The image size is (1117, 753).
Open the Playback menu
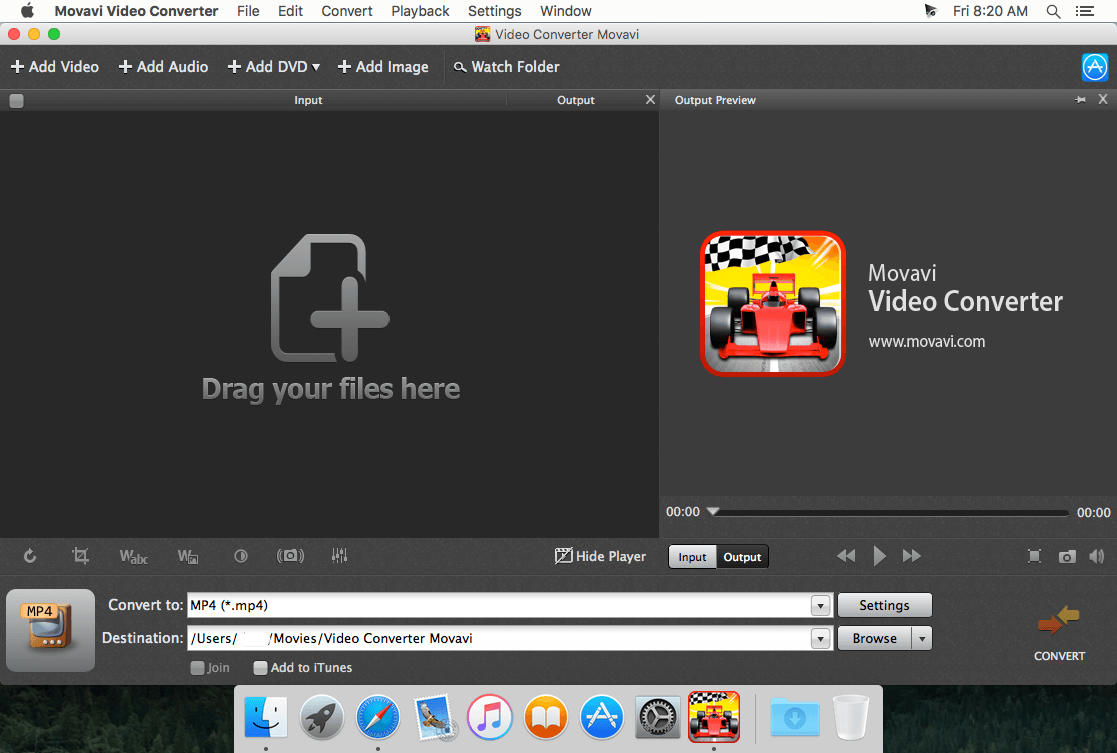click(x=420, y=11)
